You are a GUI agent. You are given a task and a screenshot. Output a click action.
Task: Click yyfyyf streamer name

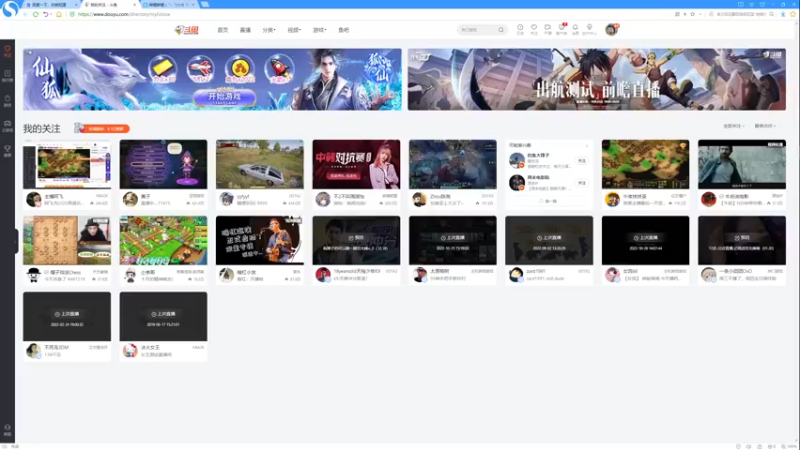pyautogui.click(x=243, y=196)
